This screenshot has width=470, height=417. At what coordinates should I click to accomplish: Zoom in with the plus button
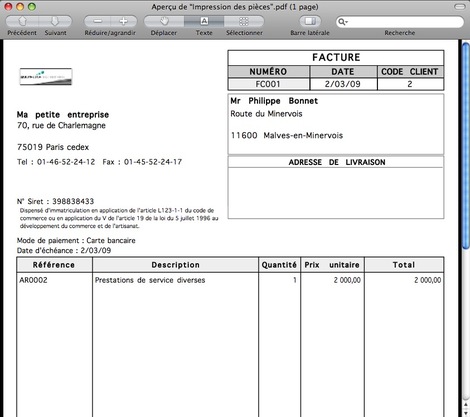(124, 21)
